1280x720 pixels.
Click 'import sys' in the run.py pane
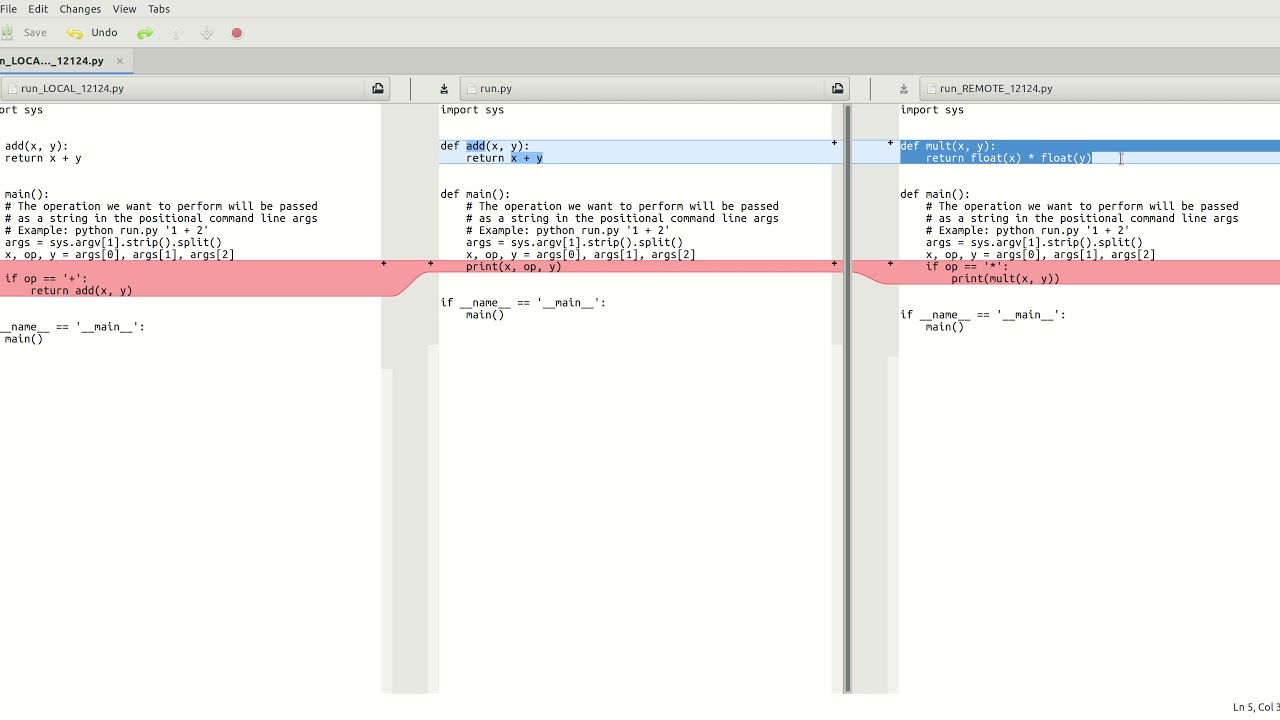pyautogui.click(x=472, y=110)
